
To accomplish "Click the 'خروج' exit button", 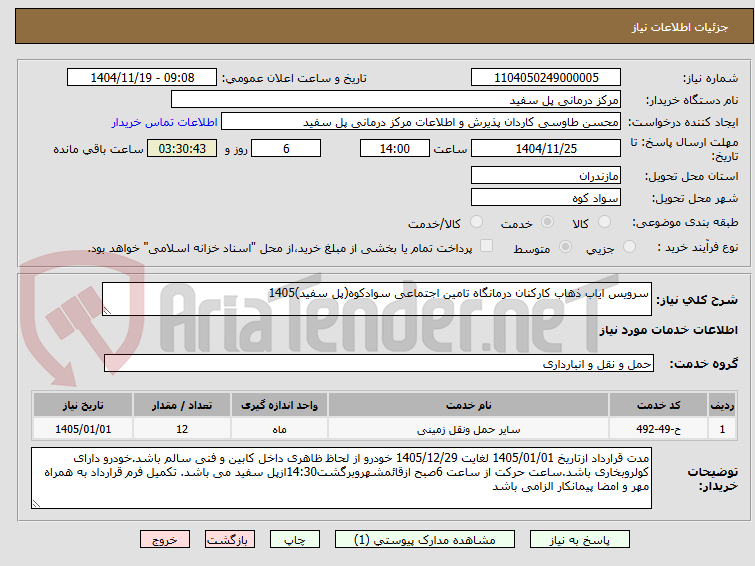I will (165, 540).
